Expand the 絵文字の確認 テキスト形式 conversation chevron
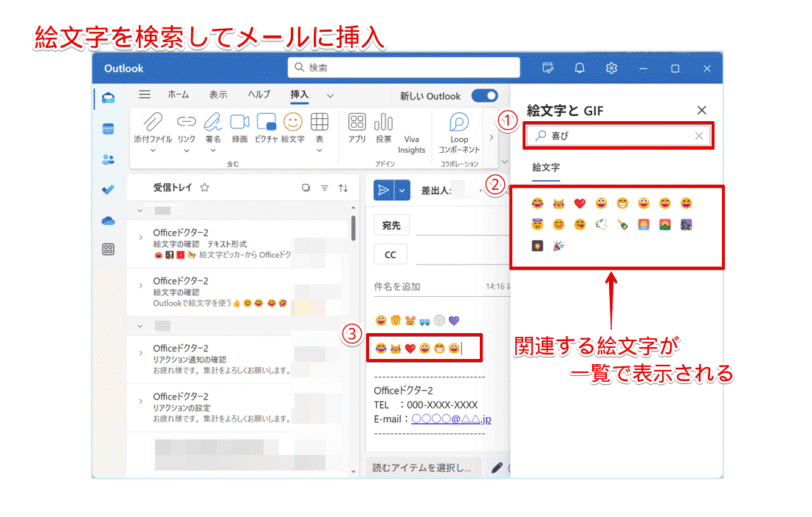812x517 pixels. 140,237
